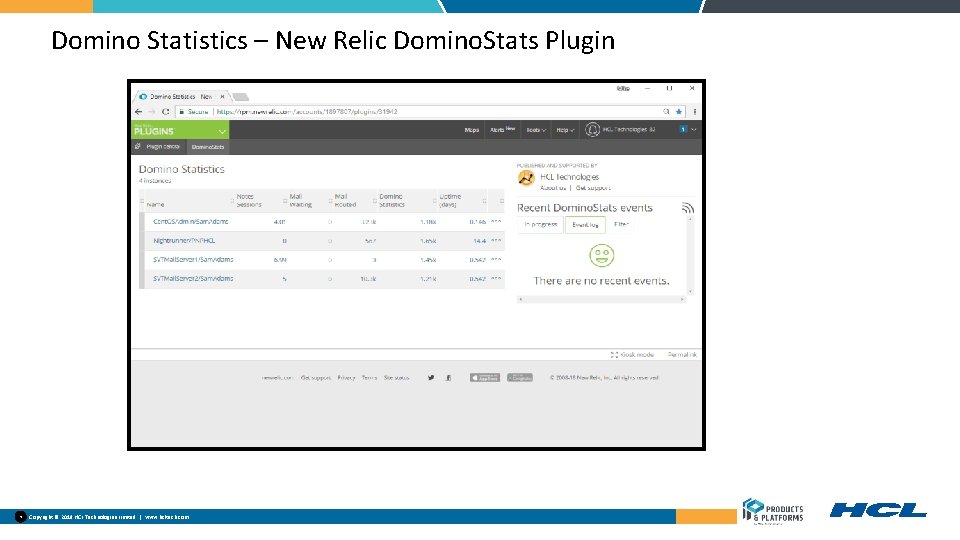Click the Permalink link
Image resolution: width=960 pixels, height=540 pixels.
682,354
